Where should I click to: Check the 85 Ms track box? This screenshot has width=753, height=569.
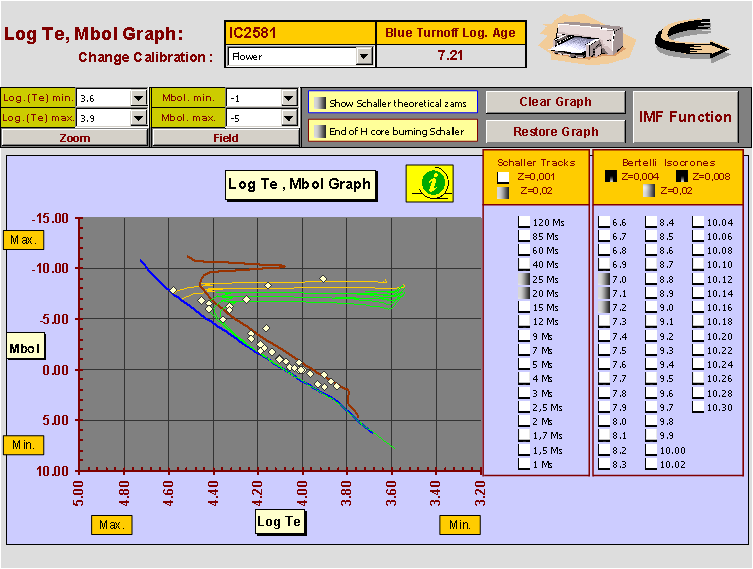524,236
